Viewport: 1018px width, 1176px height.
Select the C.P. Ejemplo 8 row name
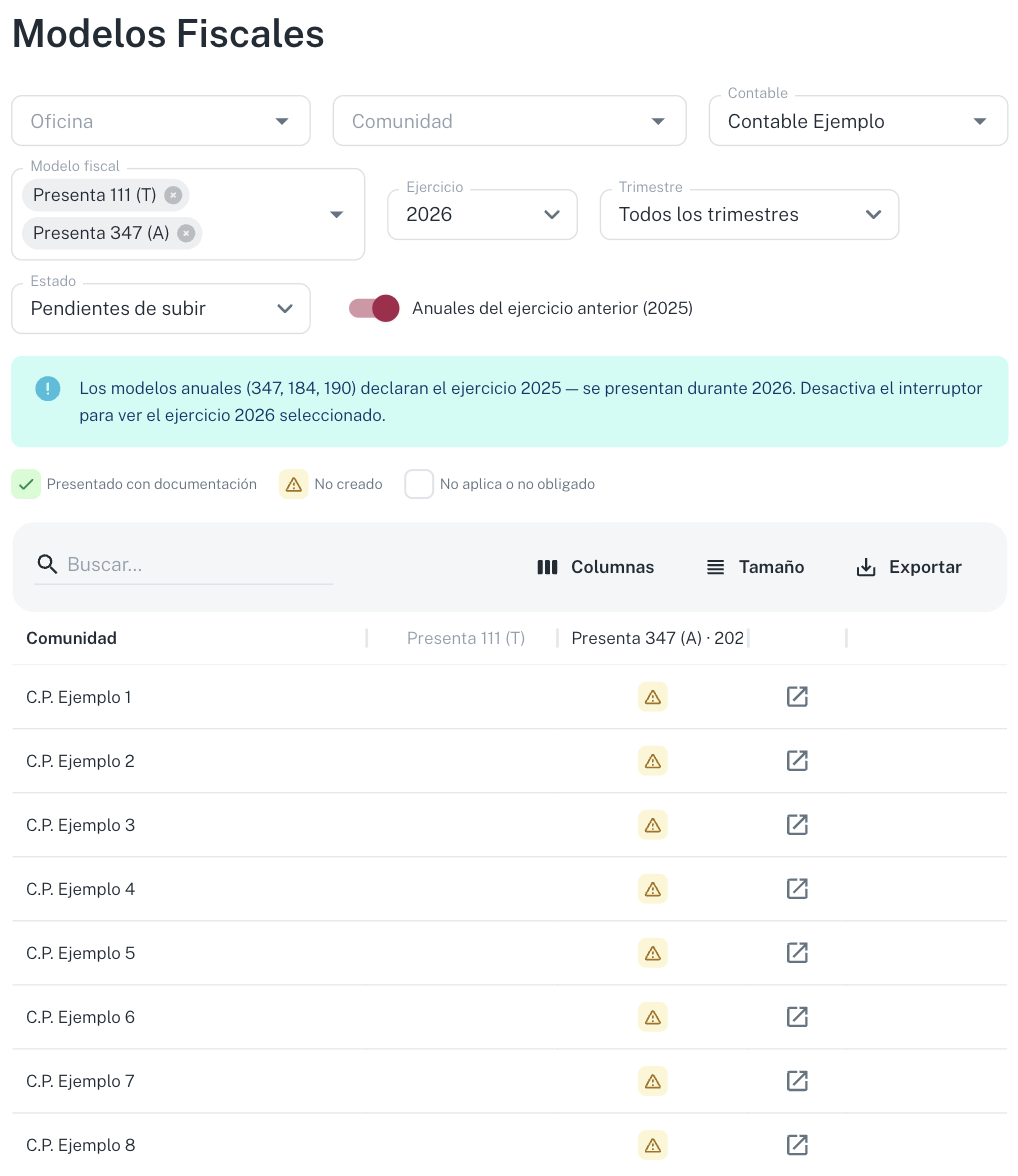(x=80, y=1144)
